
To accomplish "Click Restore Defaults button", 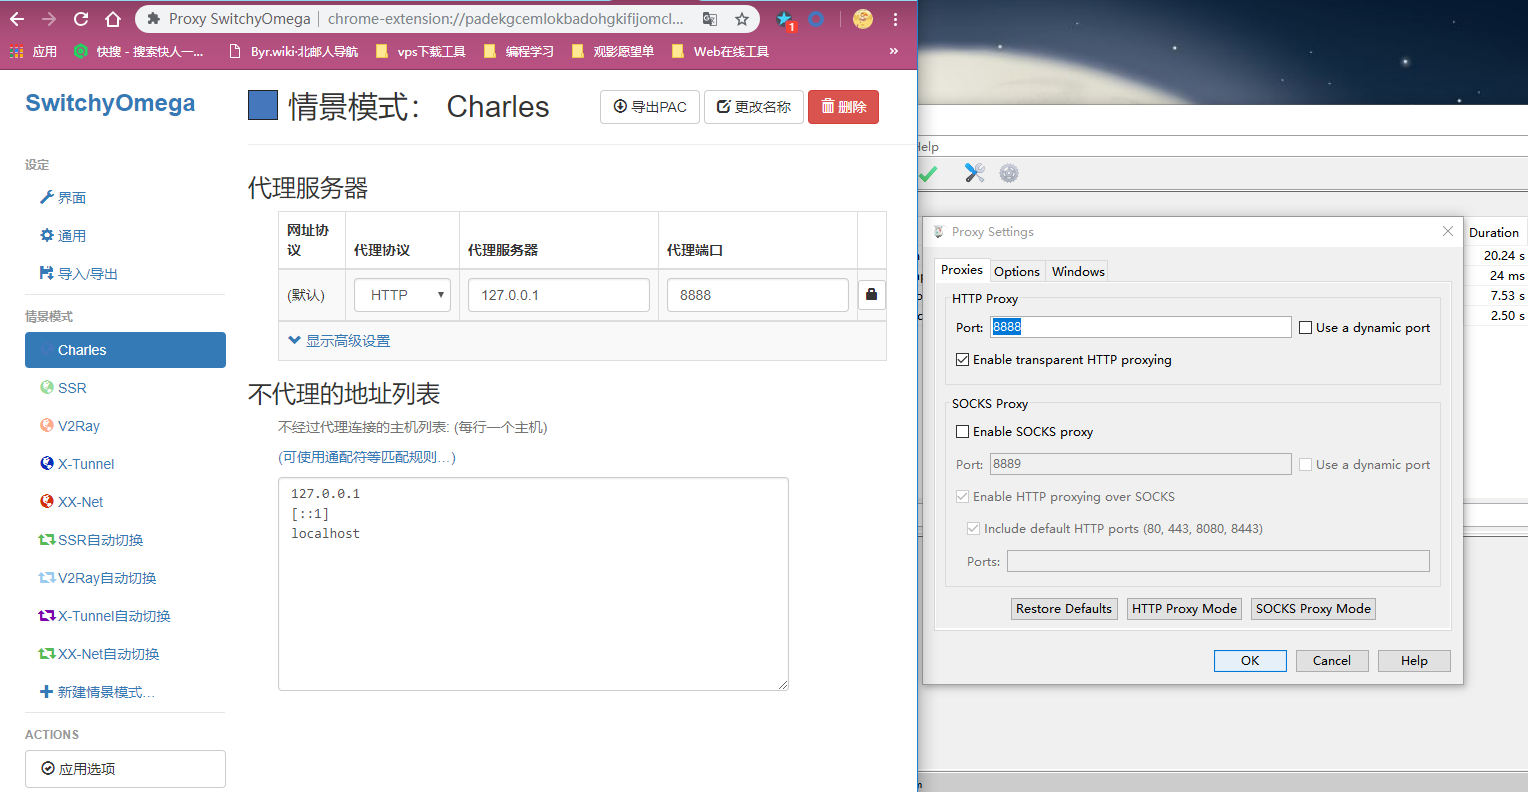I will point(1064,609).
